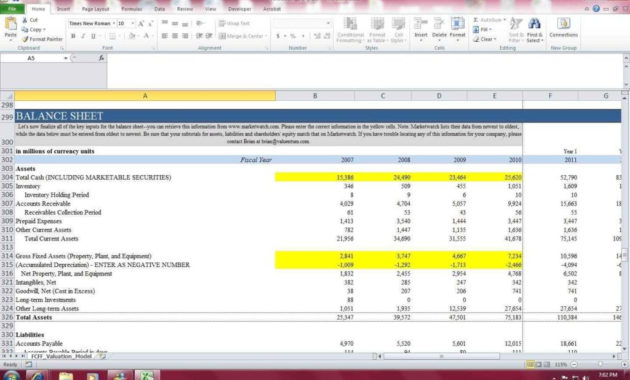Click Decrease Decimal icon
This screenshot has height=380, width=630.
pyautogui.click(x=327, y=36)
